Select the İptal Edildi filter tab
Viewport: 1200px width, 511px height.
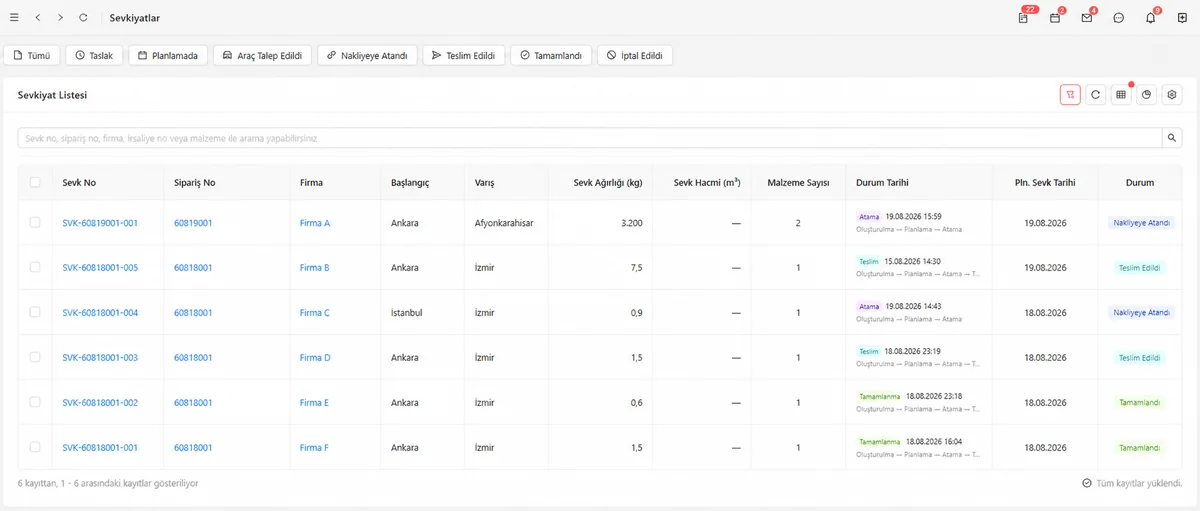(635, 56)
